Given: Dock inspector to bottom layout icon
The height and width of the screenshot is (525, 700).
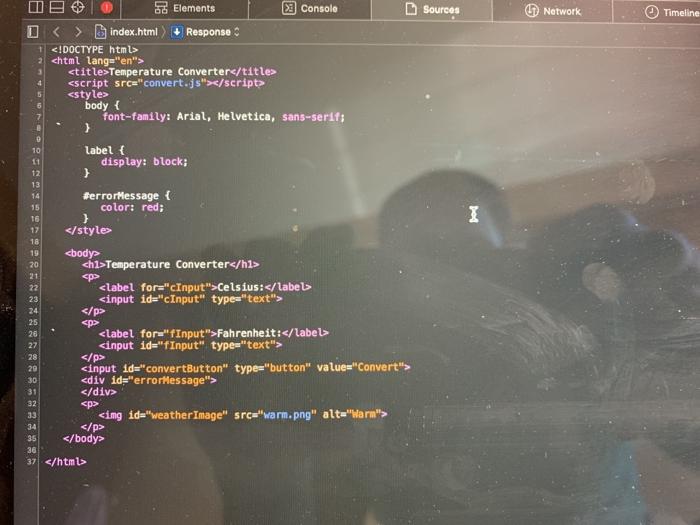Looking at the screenshot, I should point(57,7).
